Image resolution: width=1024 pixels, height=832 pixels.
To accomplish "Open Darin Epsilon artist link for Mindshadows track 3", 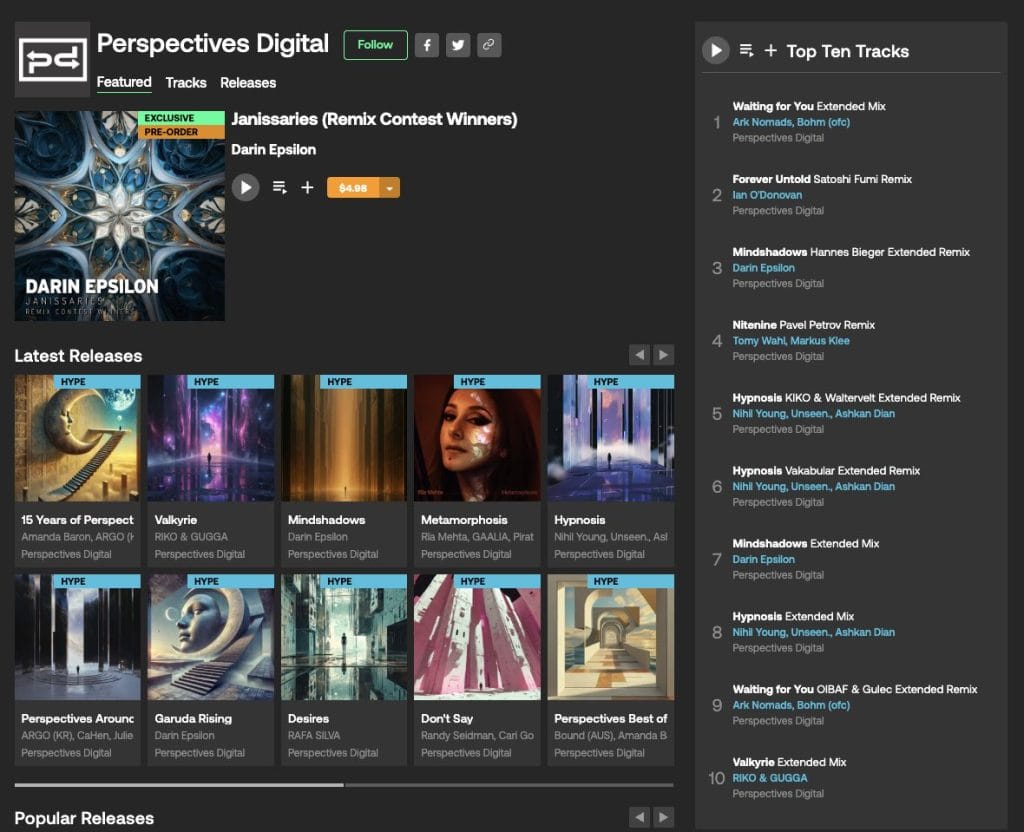I will coord(763,268).
